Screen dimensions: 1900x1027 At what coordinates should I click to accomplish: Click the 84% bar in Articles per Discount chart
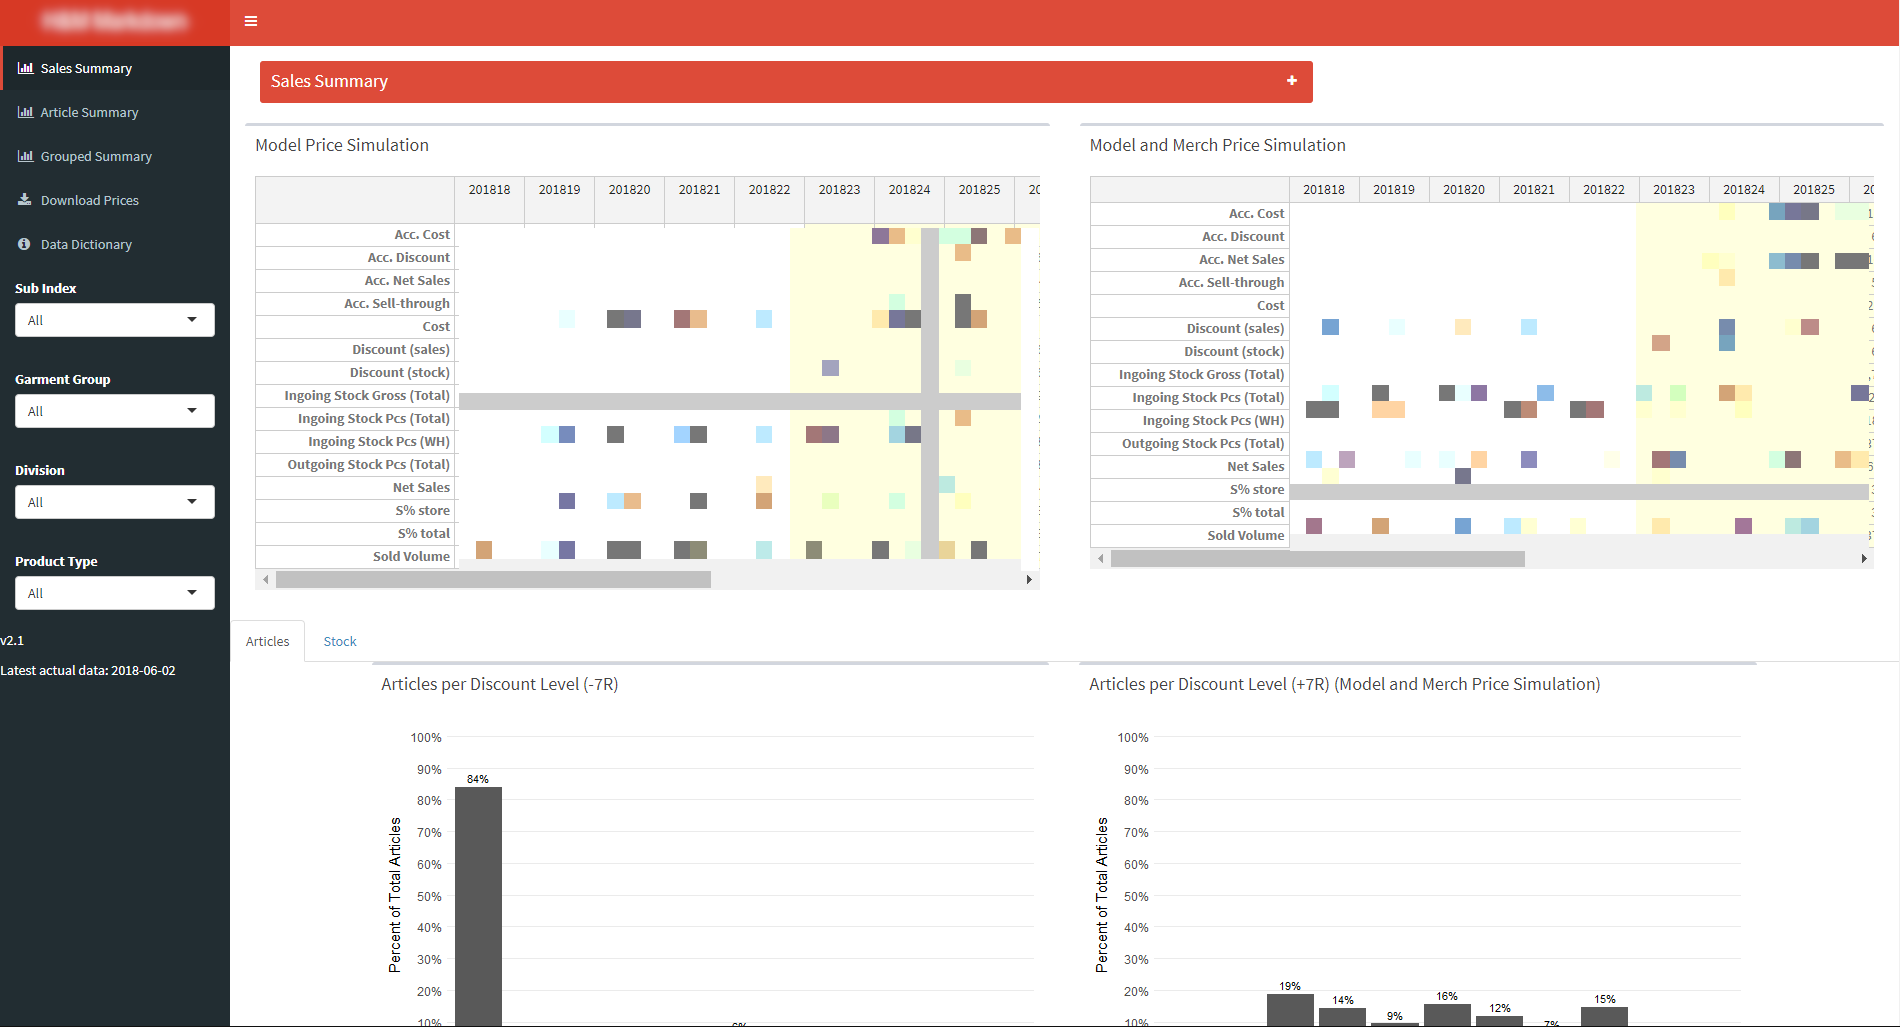coord(478,906)
